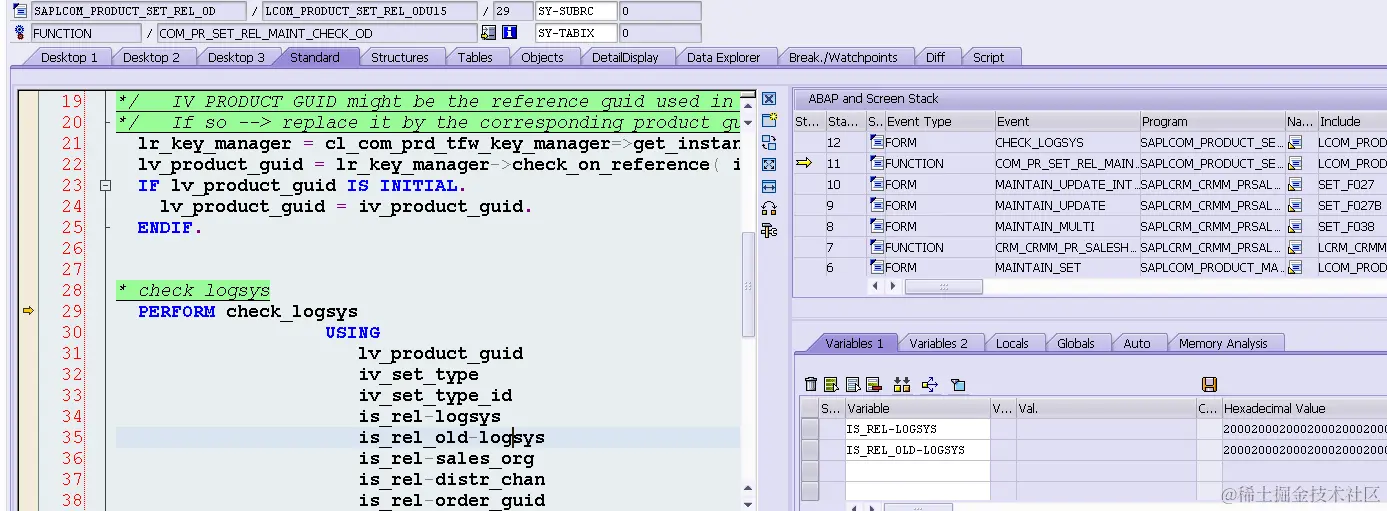Click the new tool icon beside the stack panel
The height and width of the screenshot is (511, 1387).
(769, 120)
